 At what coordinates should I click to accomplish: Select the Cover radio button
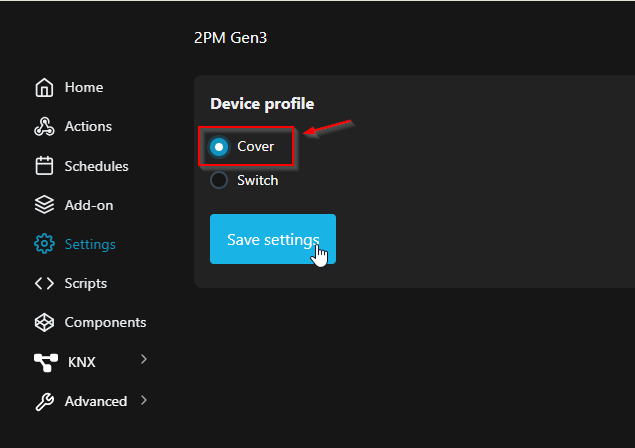coord(219,147)
